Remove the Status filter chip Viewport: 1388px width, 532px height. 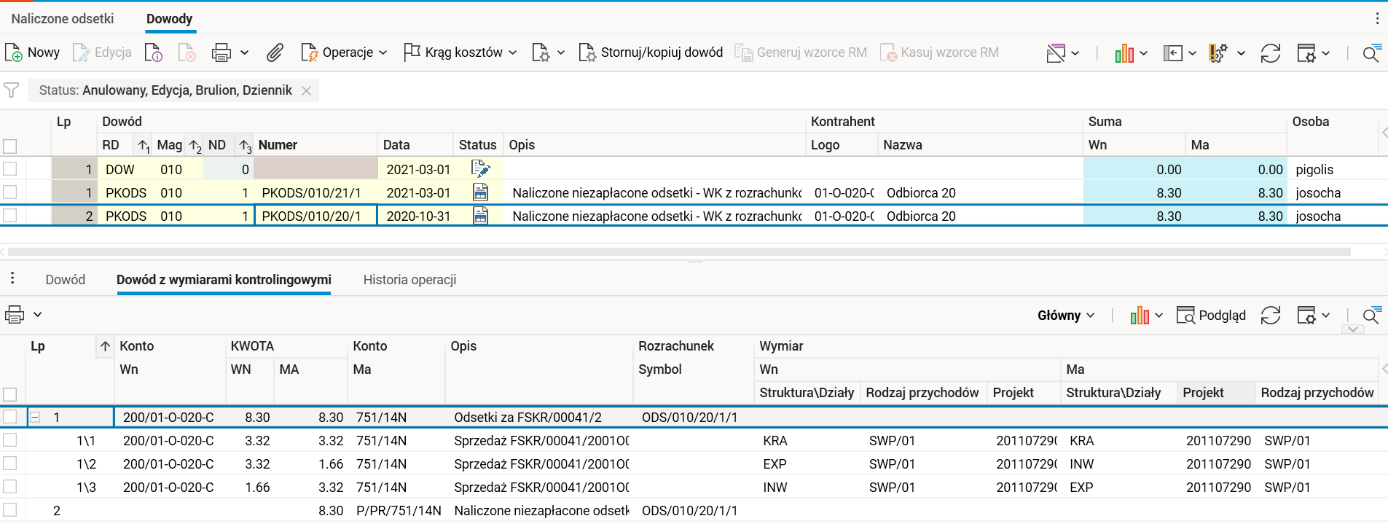[306, 90]
